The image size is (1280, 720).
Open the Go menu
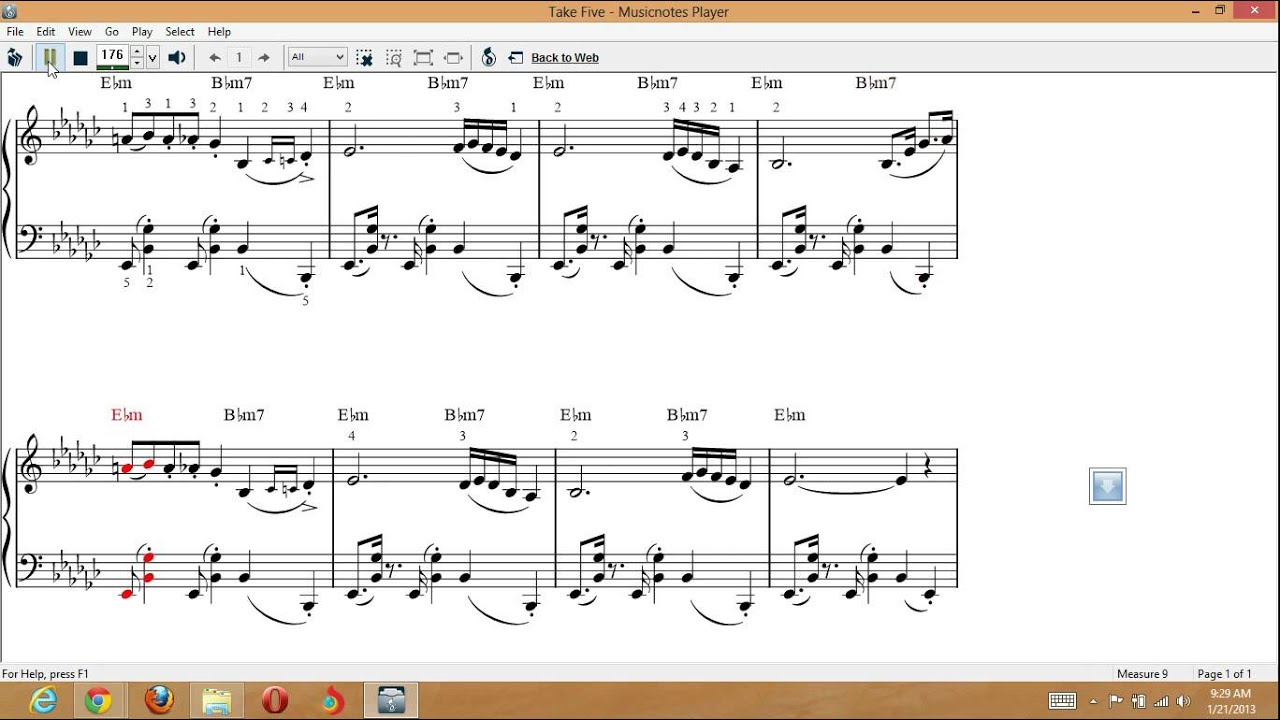(x=112, y=32)
